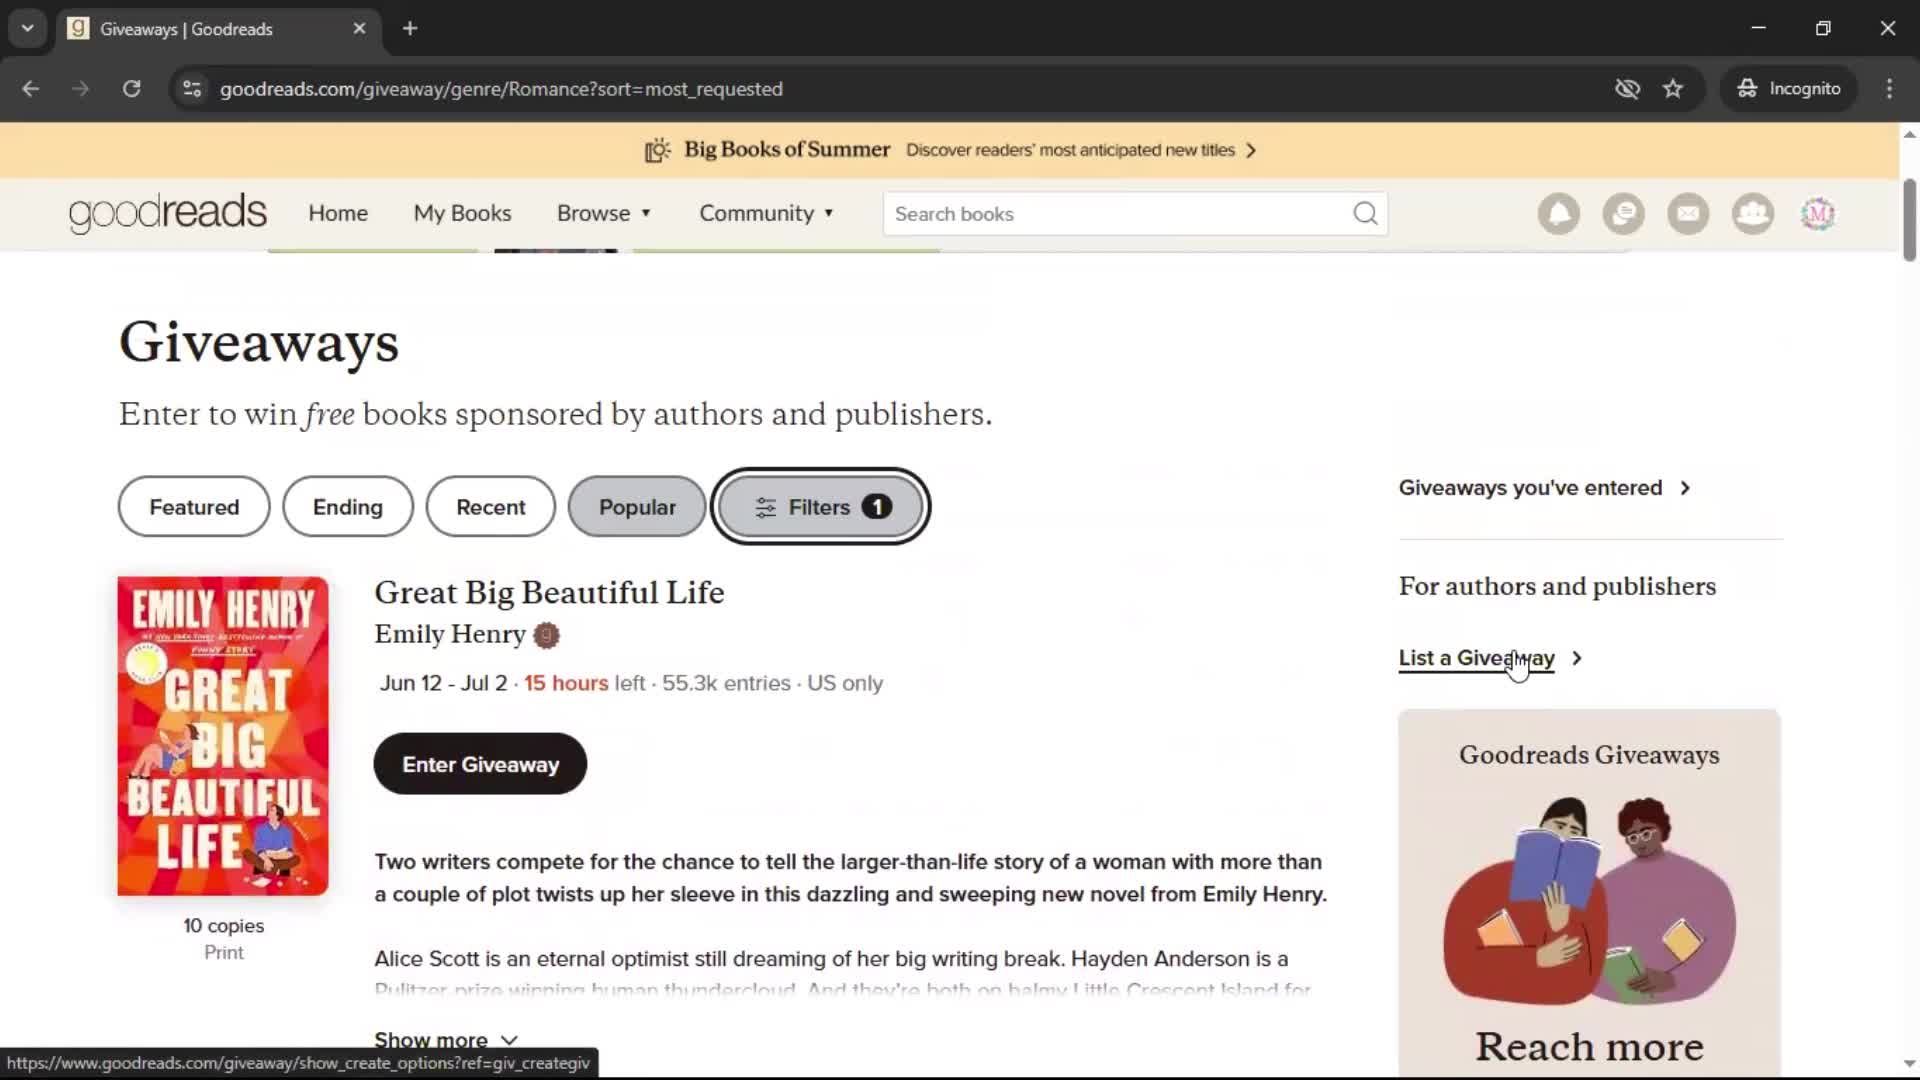Open the notifications bell icon

(1558, 214)
